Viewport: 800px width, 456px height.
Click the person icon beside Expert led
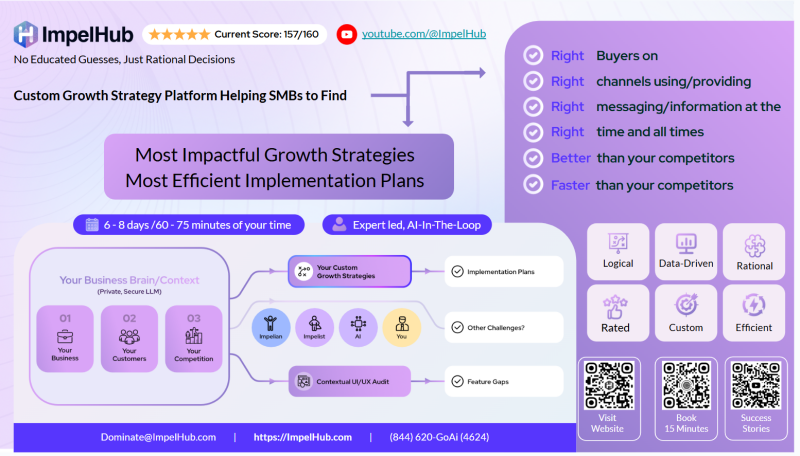339,224
